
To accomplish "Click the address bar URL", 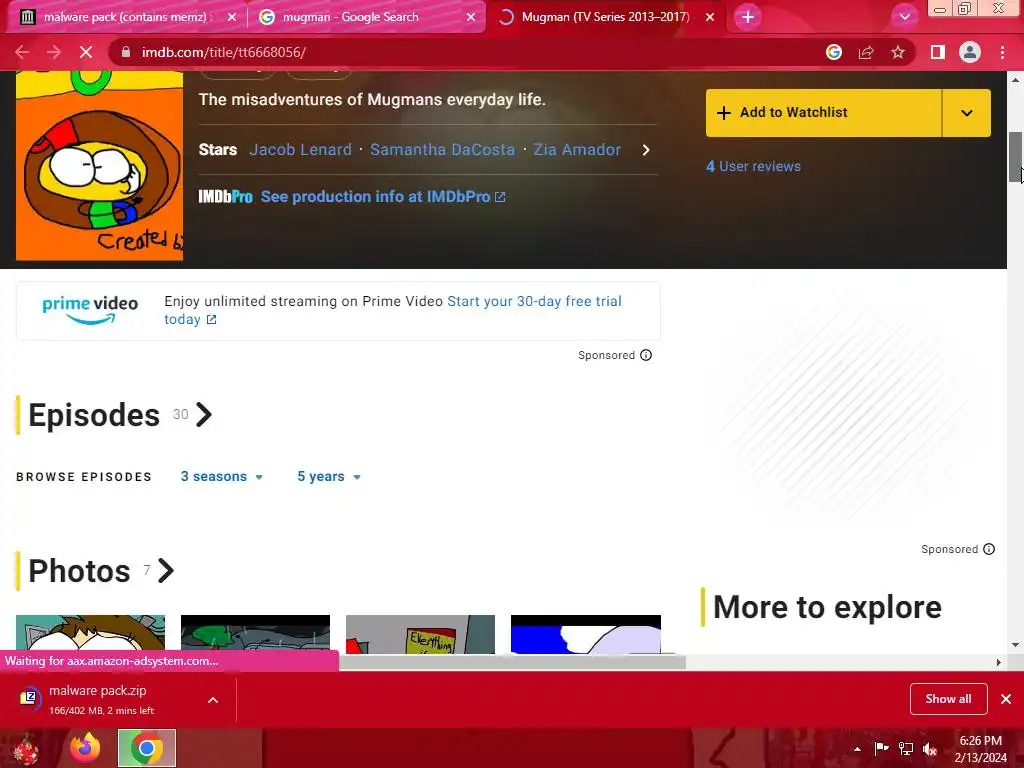I will pyautogui.click(x=223, y=52).
